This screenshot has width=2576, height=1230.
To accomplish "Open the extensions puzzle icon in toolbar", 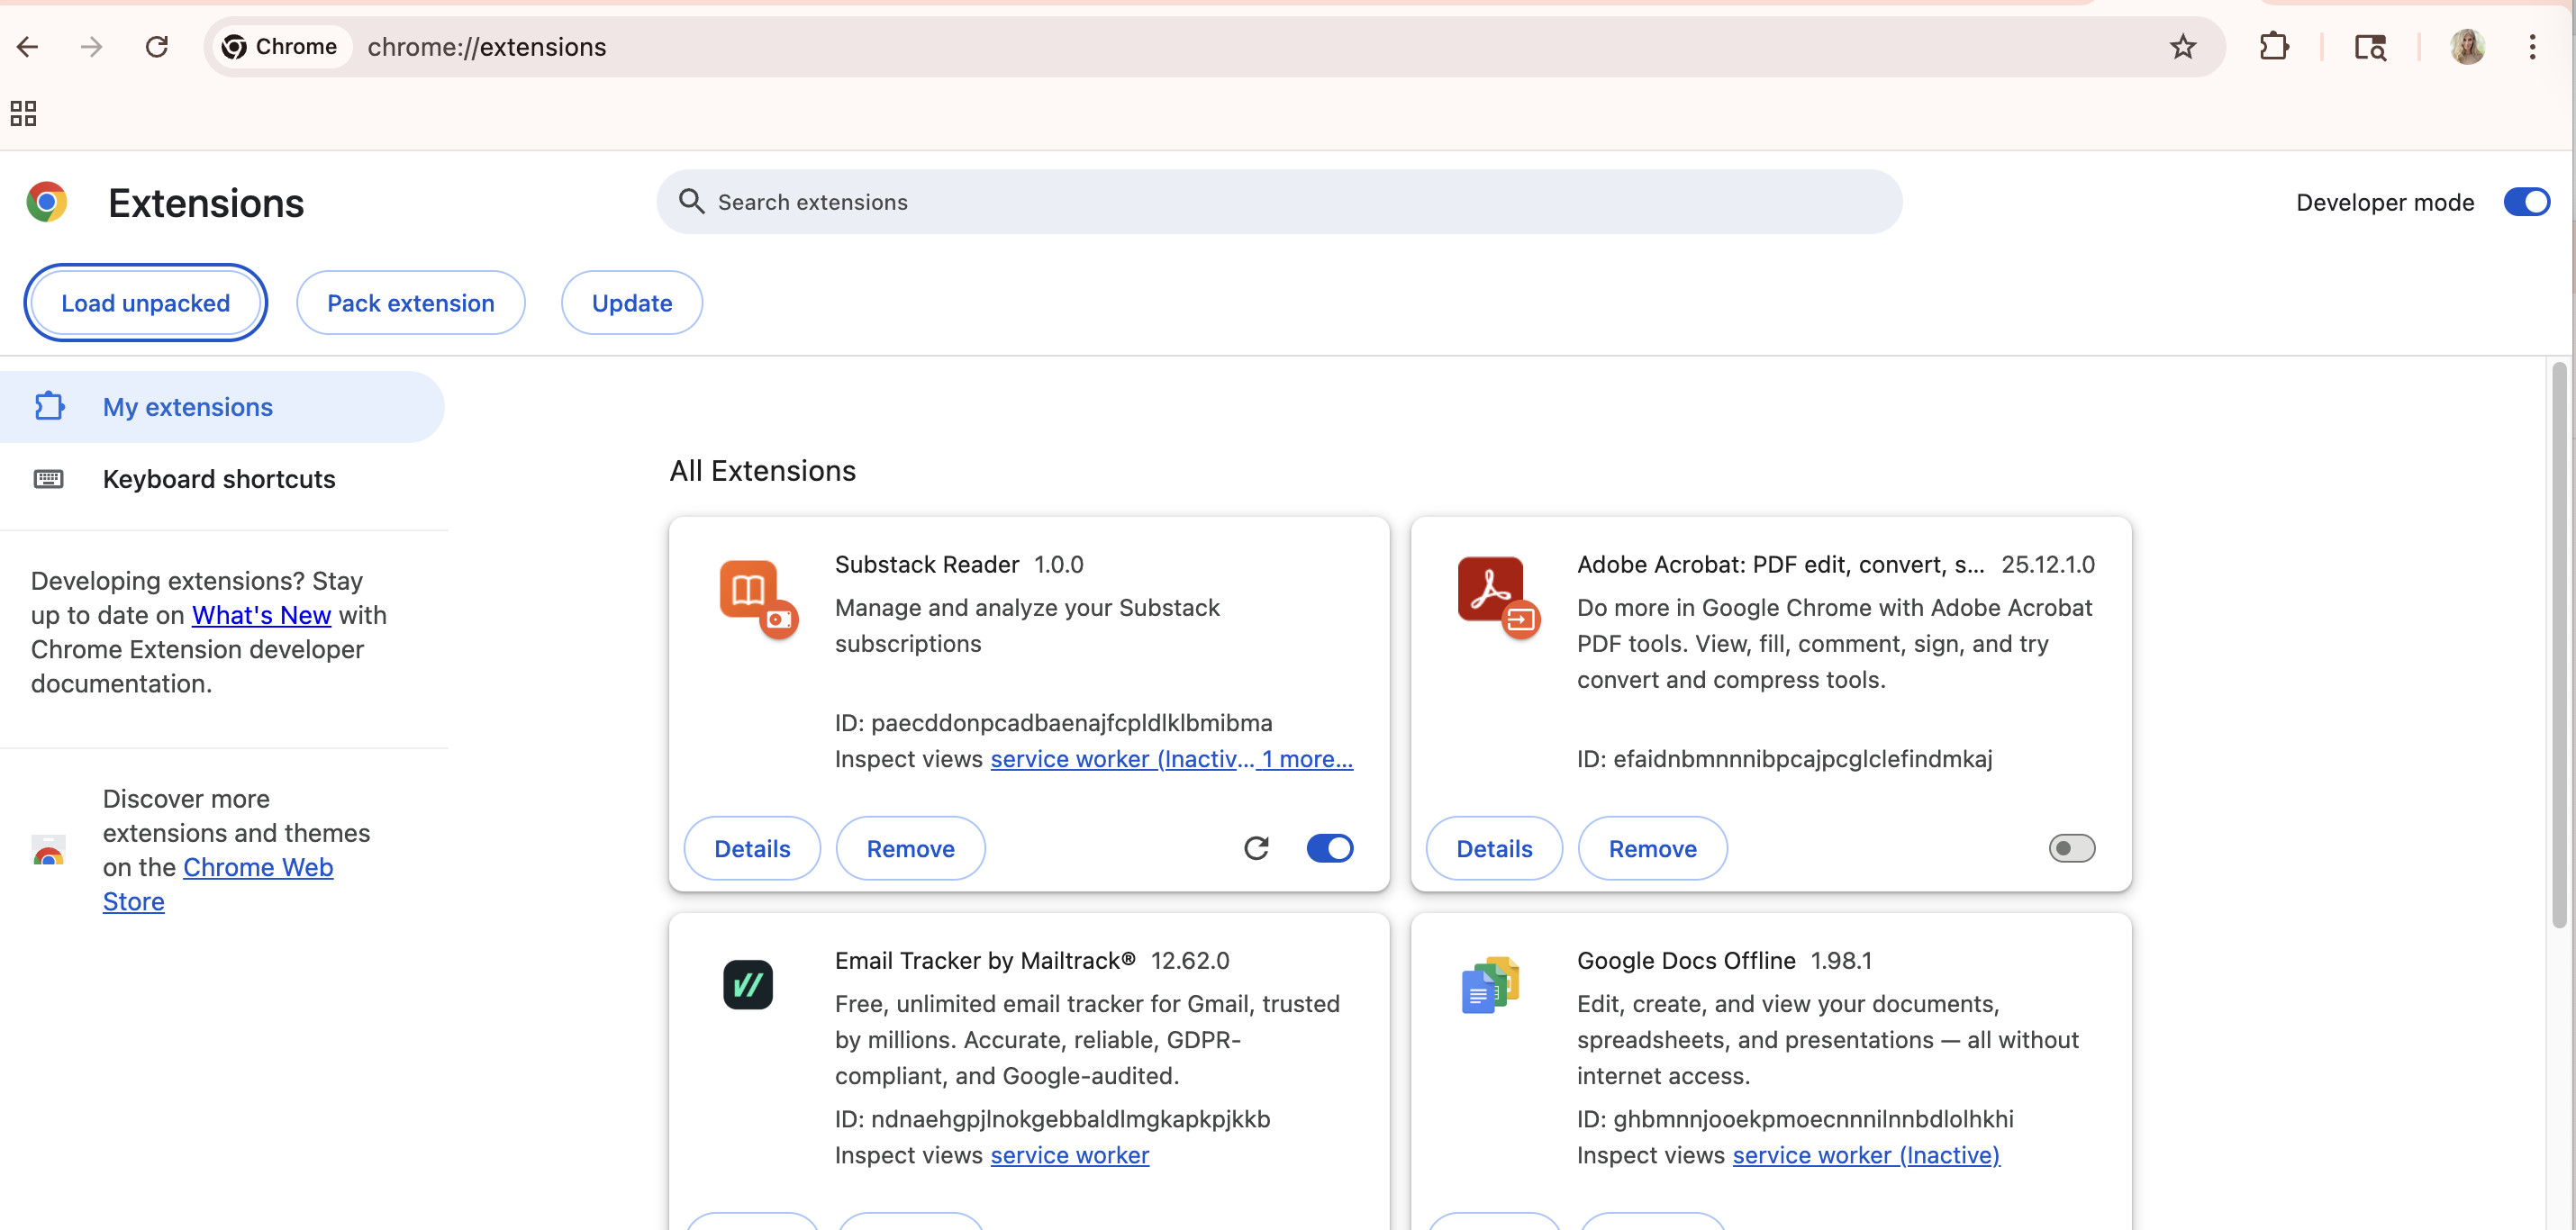I will (2273, 47).
